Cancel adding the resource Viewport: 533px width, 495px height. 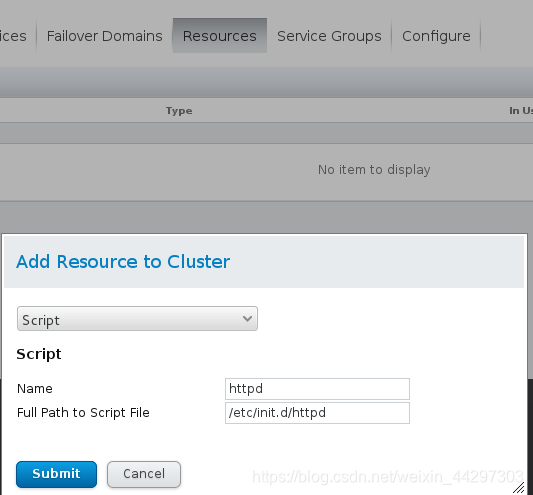click(x=144, y=474)
